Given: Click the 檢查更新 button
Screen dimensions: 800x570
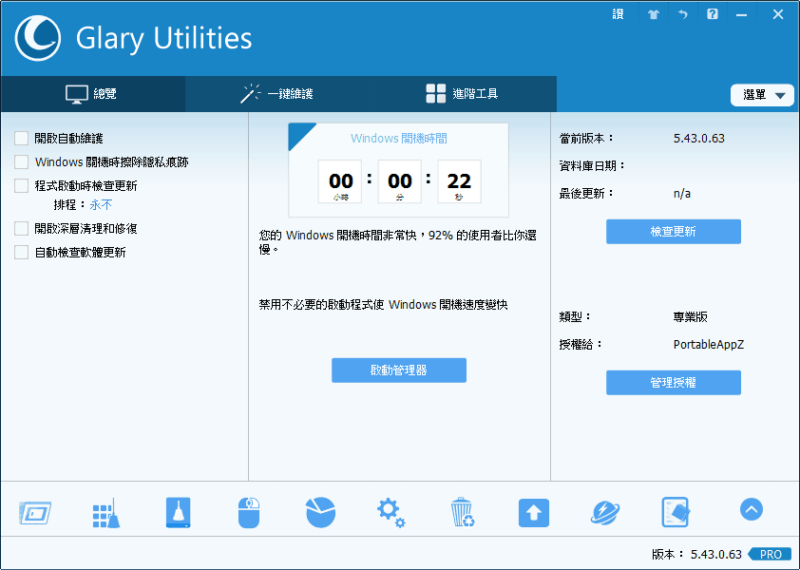Looking at the screenshot, I should pyautogui.click(x=673, y=232).
